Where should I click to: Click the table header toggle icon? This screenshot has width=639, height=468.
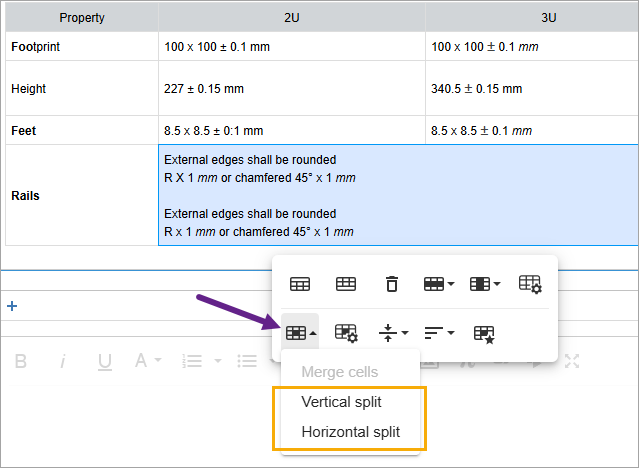click(299, 284)
